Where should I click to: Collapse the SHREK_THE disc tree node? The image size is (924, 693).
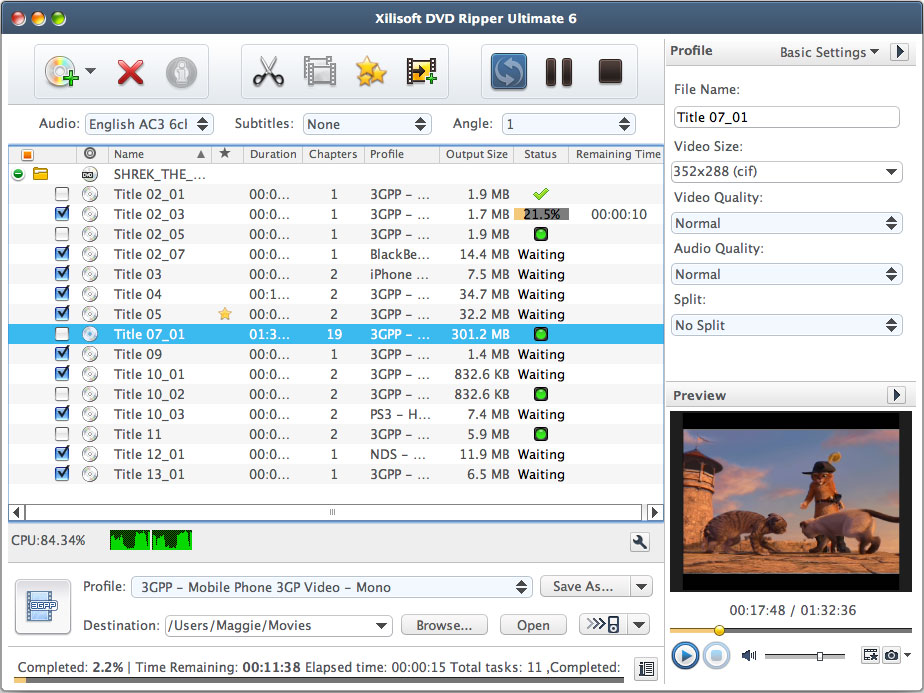(18, 174)
